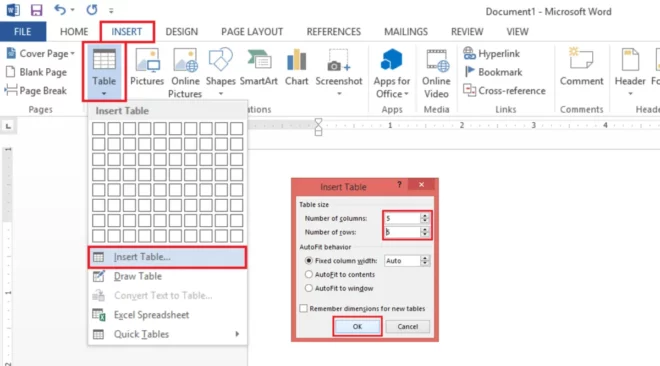
Task: Click the indent marker on the ruler
Action: click(x=318, y=127)
